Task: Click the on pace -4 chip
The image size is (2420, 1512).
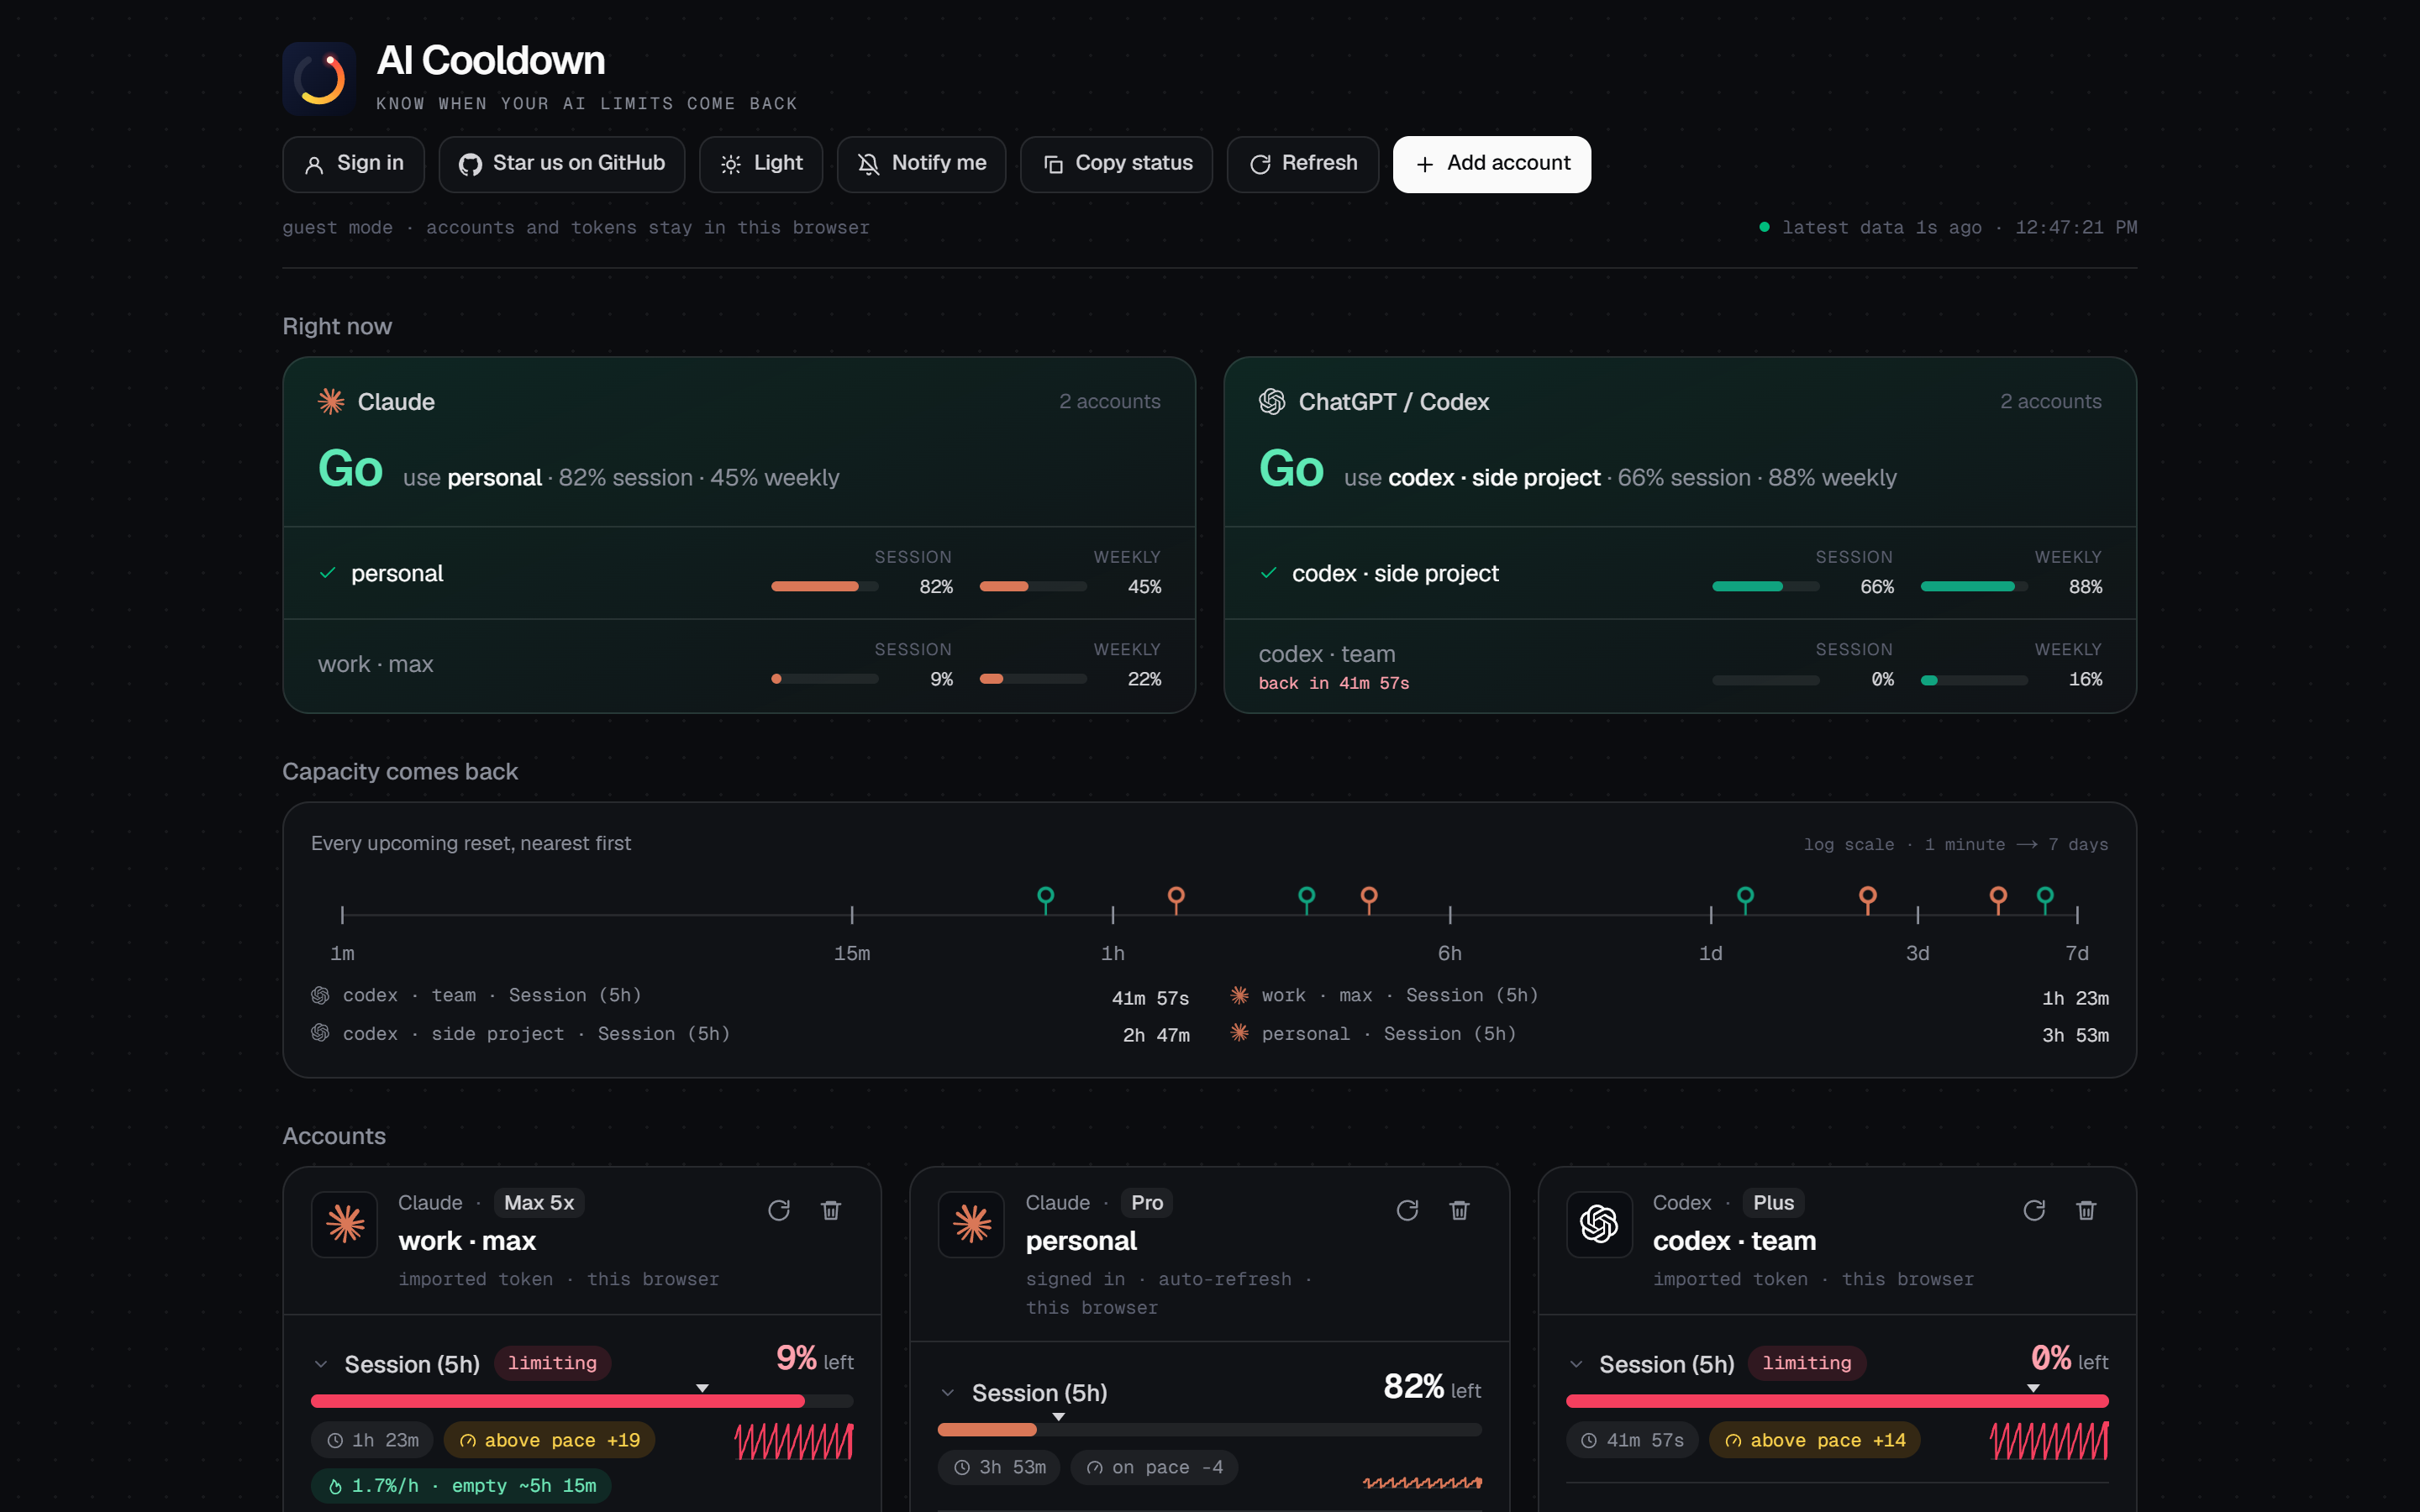Action: pos(1155,1467)
